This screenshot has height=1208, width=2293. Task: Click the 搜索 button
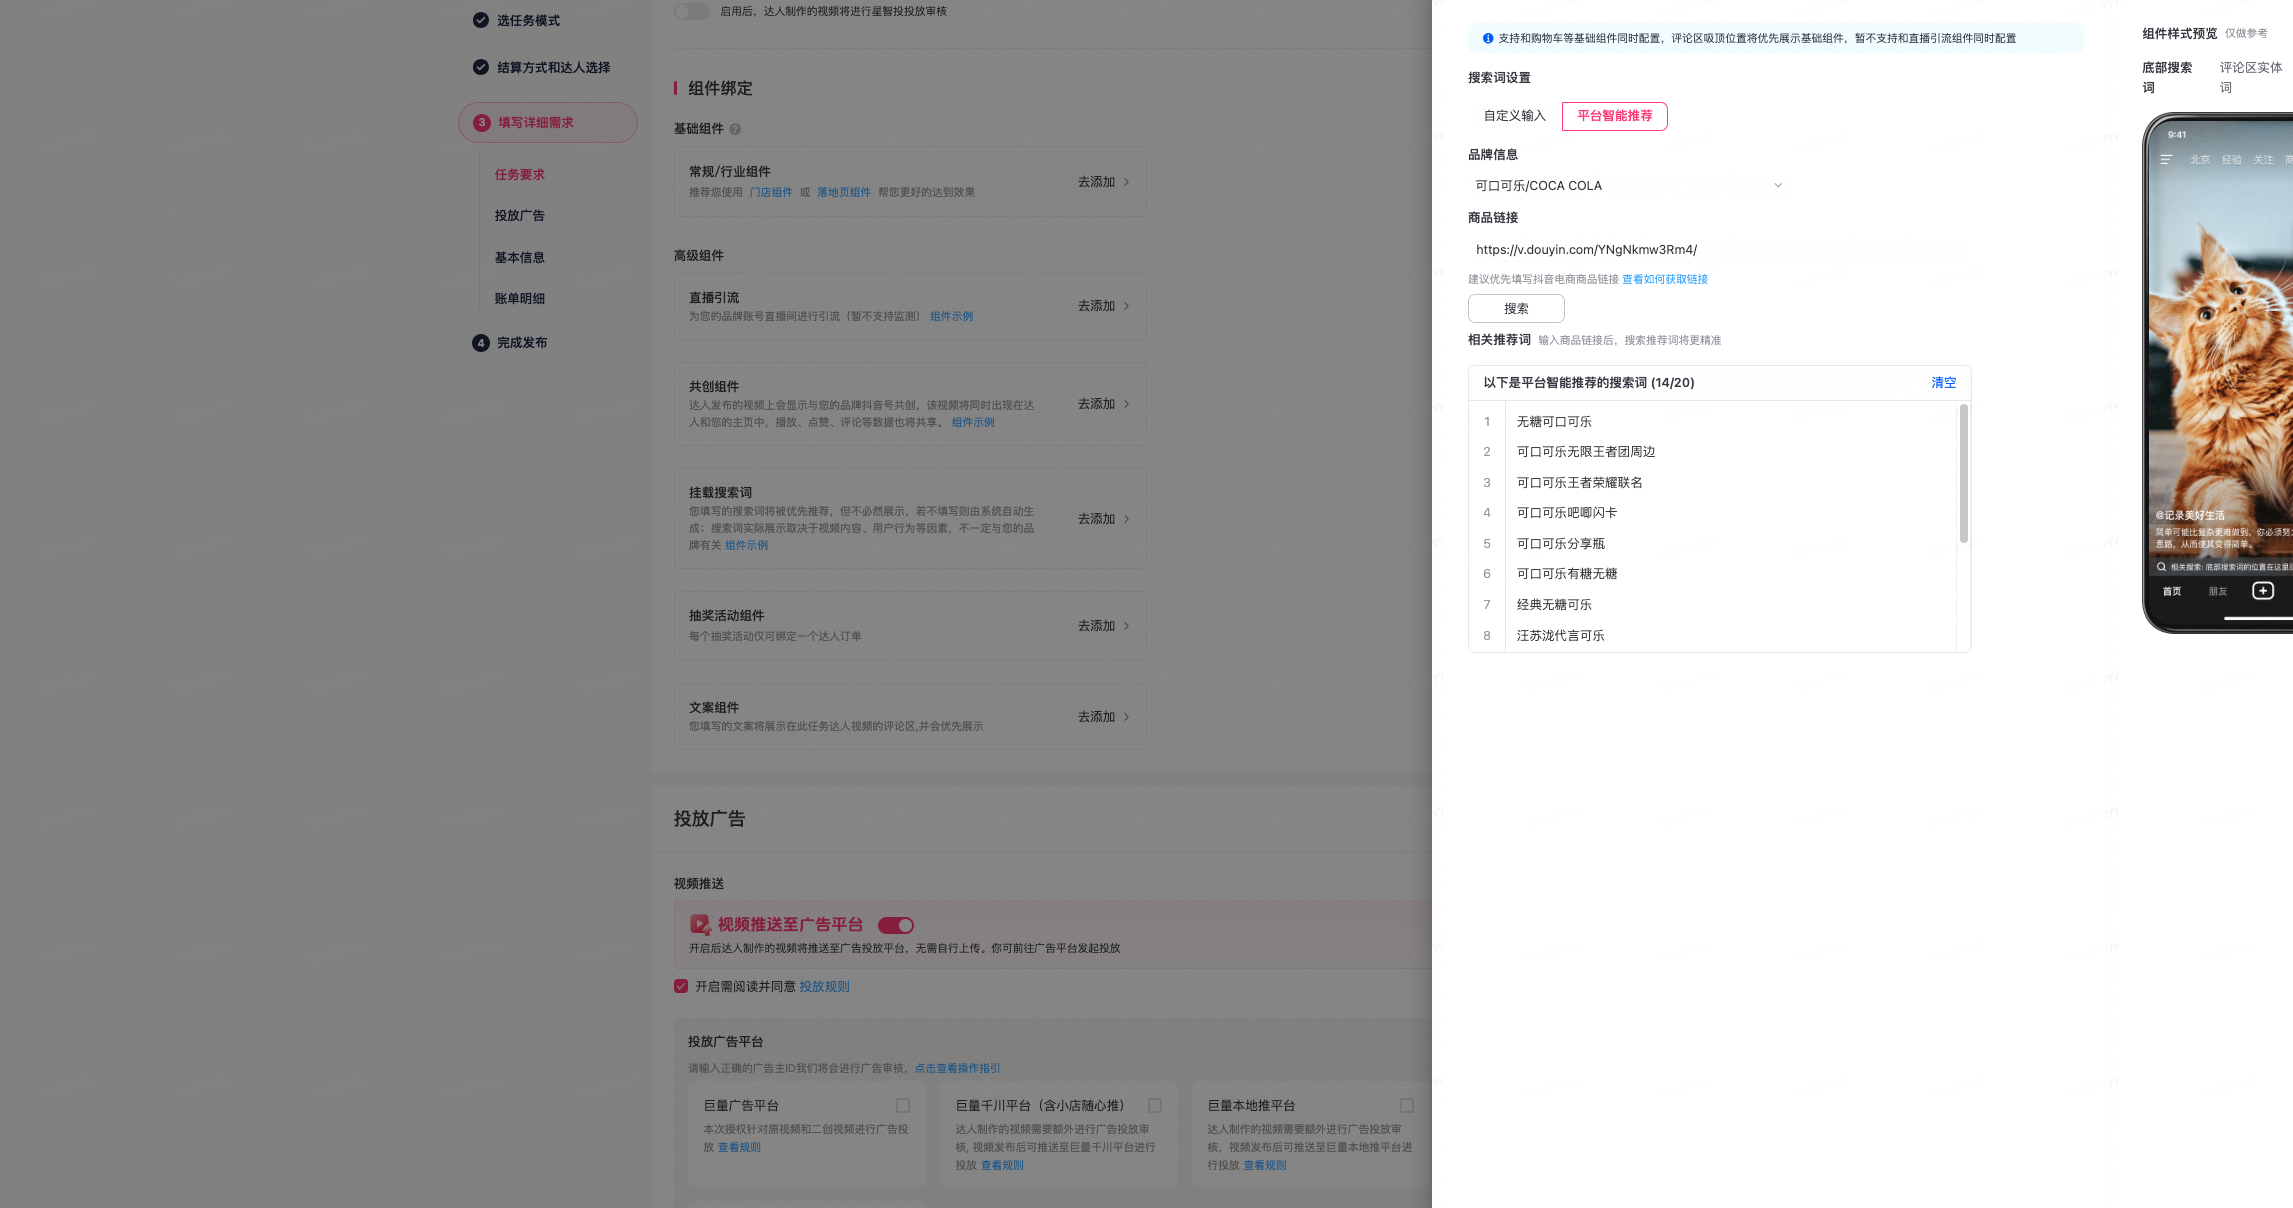coord(1516,309)
